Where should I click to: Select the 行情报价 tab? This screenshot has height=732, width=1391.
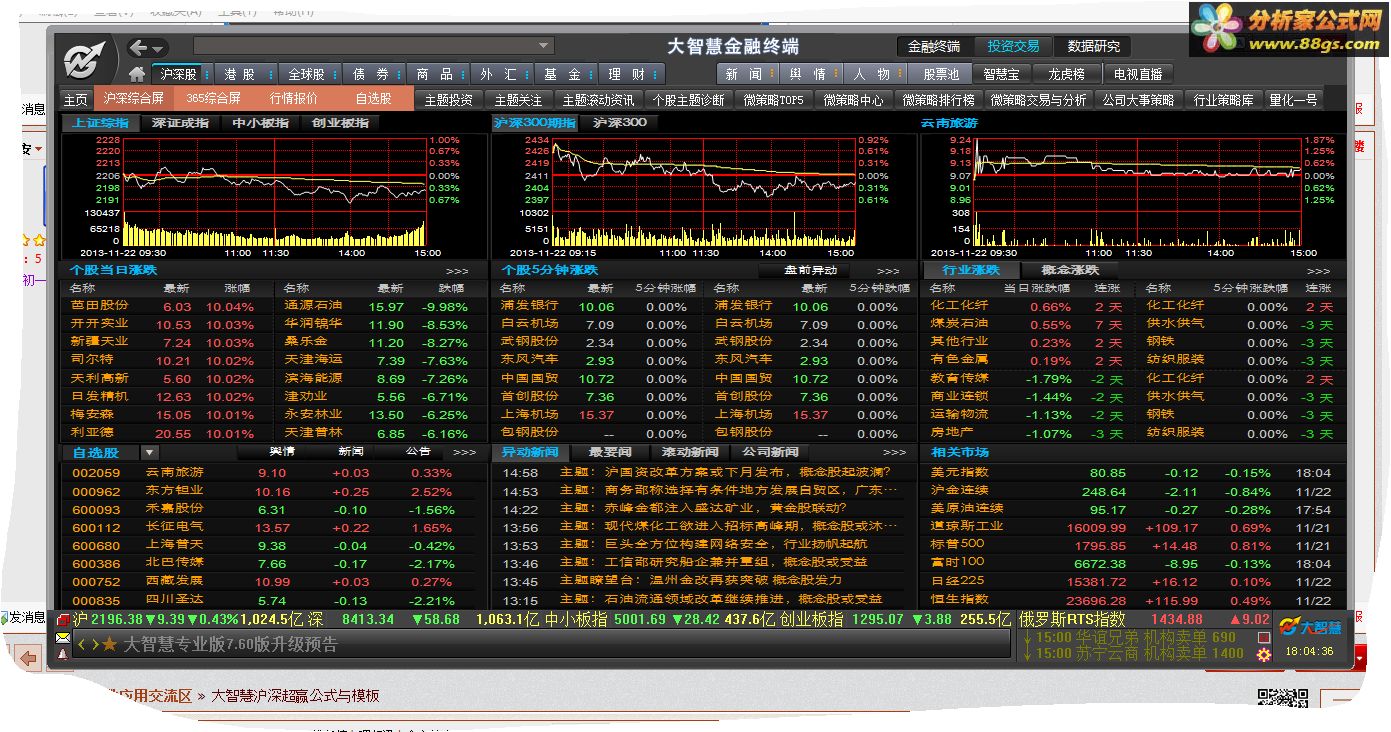coord(293,99)
